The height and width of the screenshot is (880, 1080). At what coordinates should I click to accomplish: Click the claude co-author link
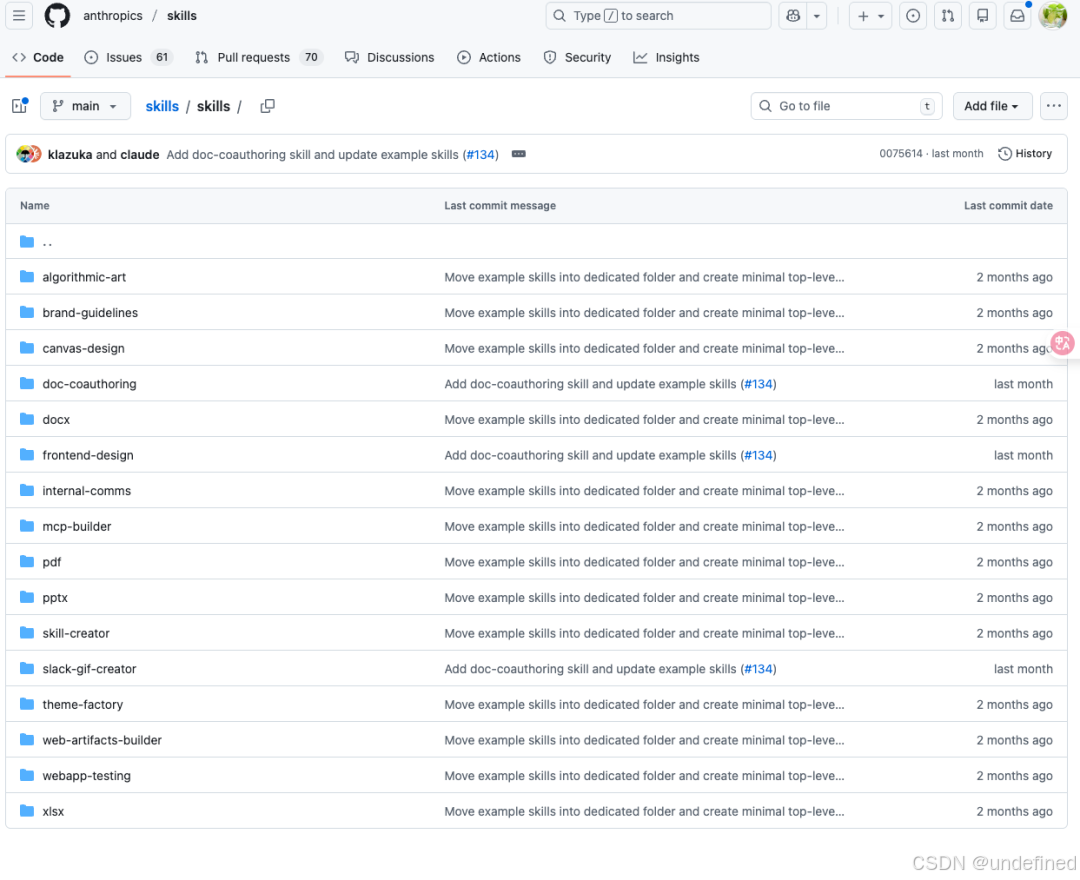point(140,154)
